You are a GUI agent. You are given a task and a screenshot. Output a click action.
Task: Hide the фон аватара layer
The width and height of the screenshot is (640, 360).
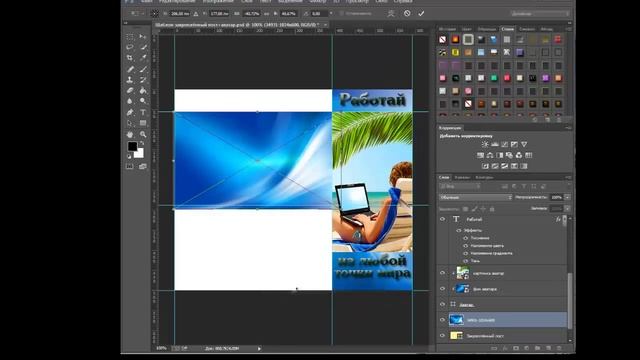tap(442, 289)
